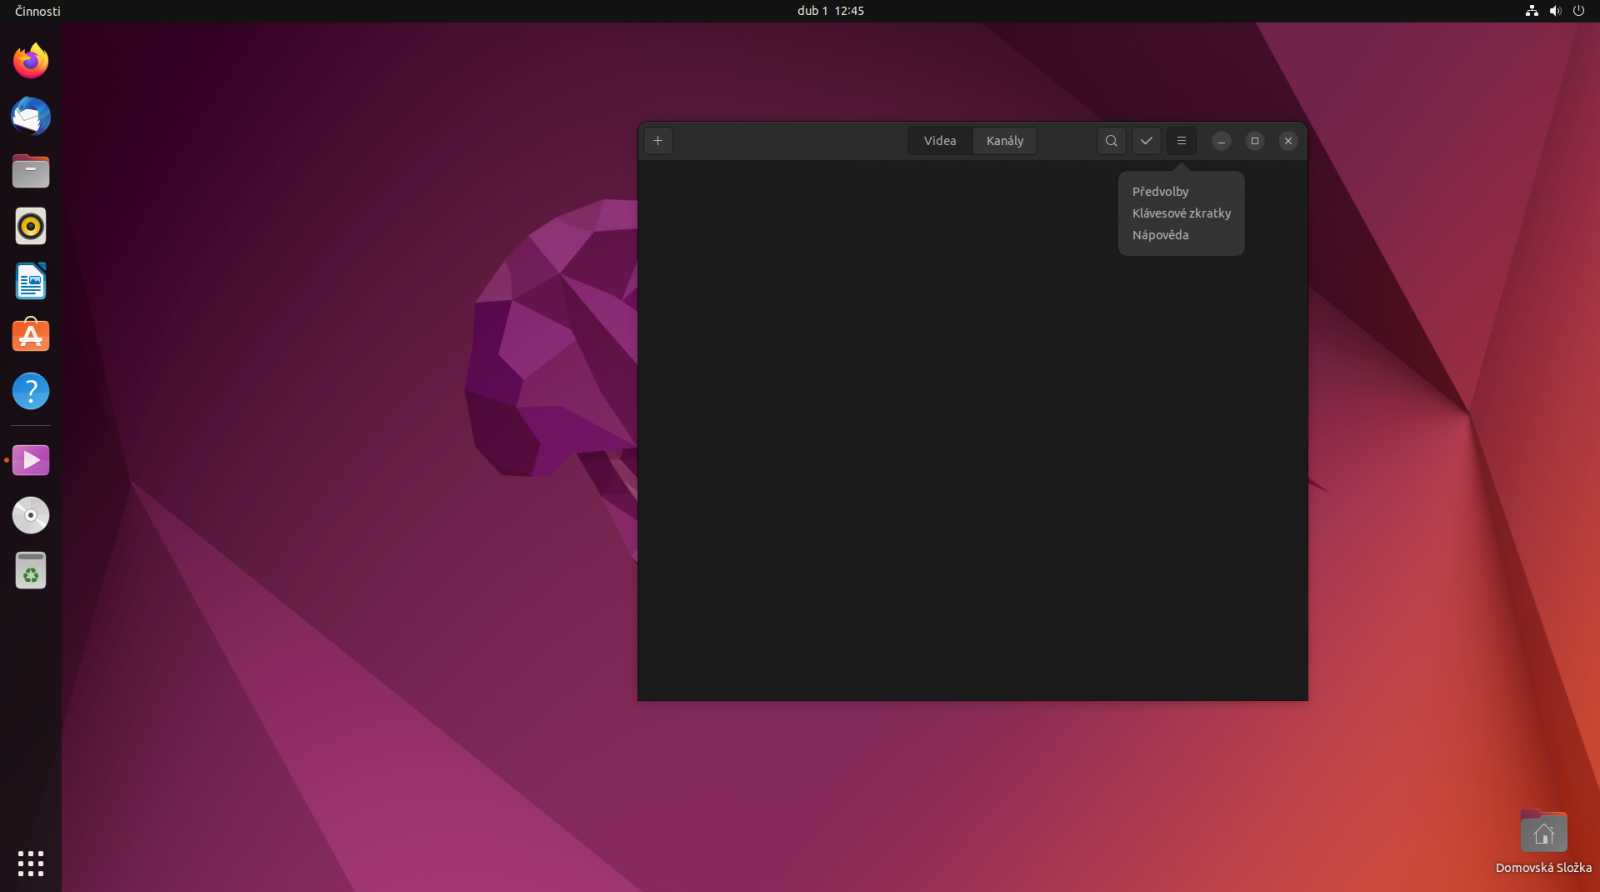Open LibreOffice Writer from the dock
This screenshot has width=1600, height=892.
click(x=31, y=281)
